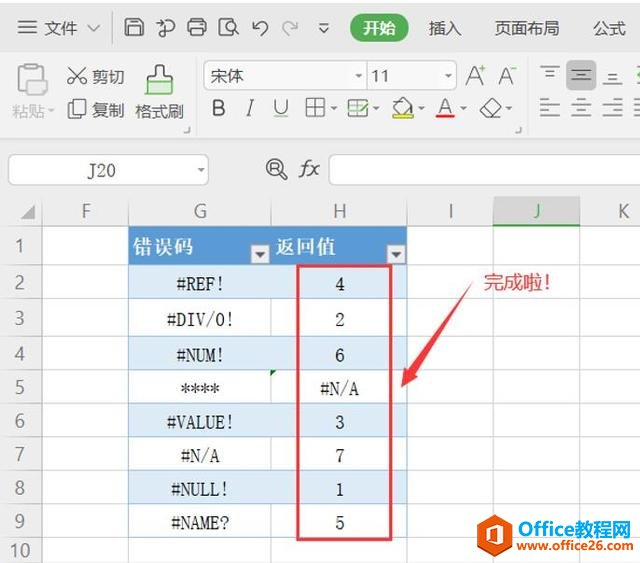Click the Undo arrow
The height and width of the screenshot is (563, 640).
260,28
